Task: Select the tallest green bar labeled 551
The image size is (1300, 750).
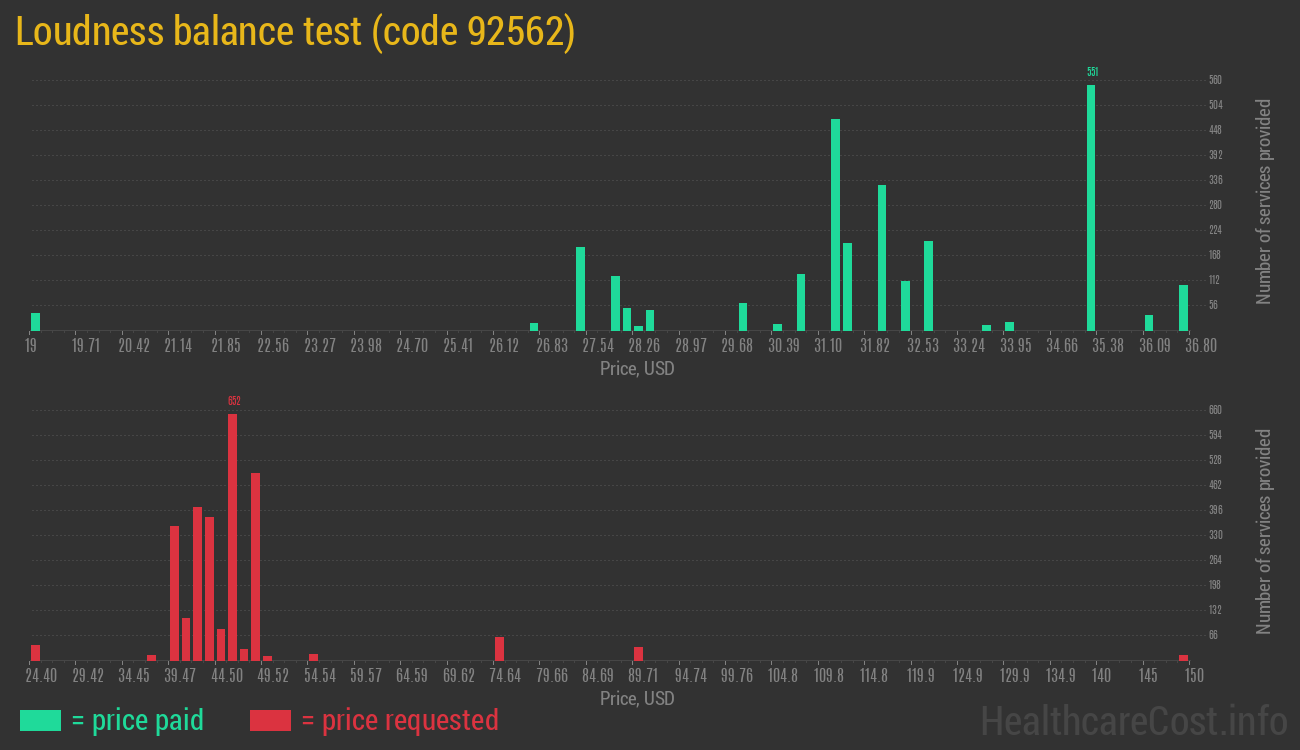Action: pos(1093,200)
